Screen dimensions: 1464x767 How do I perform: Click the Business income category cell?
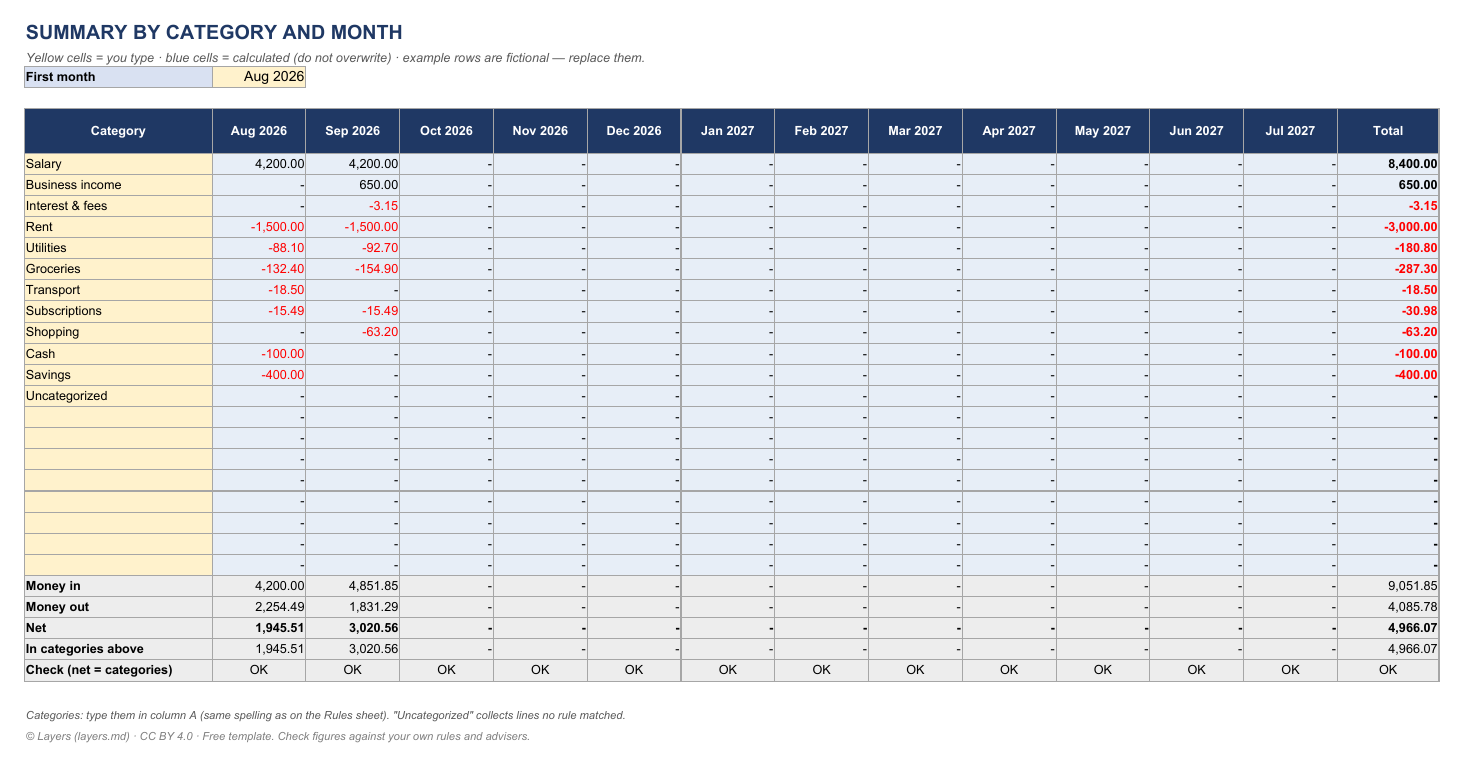[x=119, y=185]
